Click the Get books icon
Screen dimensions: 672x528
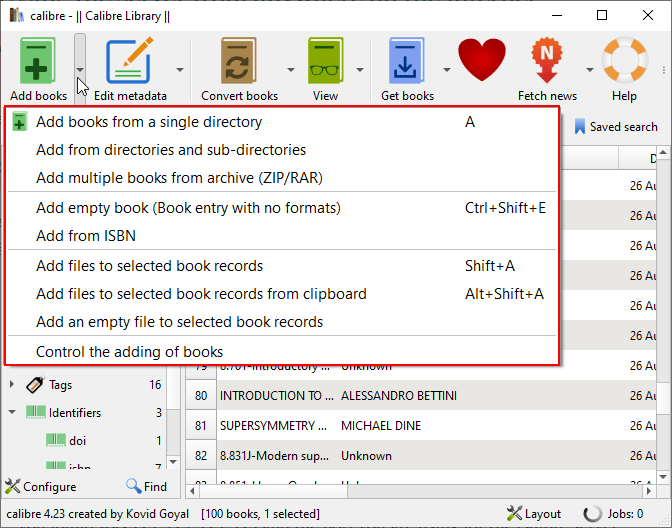[407, 61]
